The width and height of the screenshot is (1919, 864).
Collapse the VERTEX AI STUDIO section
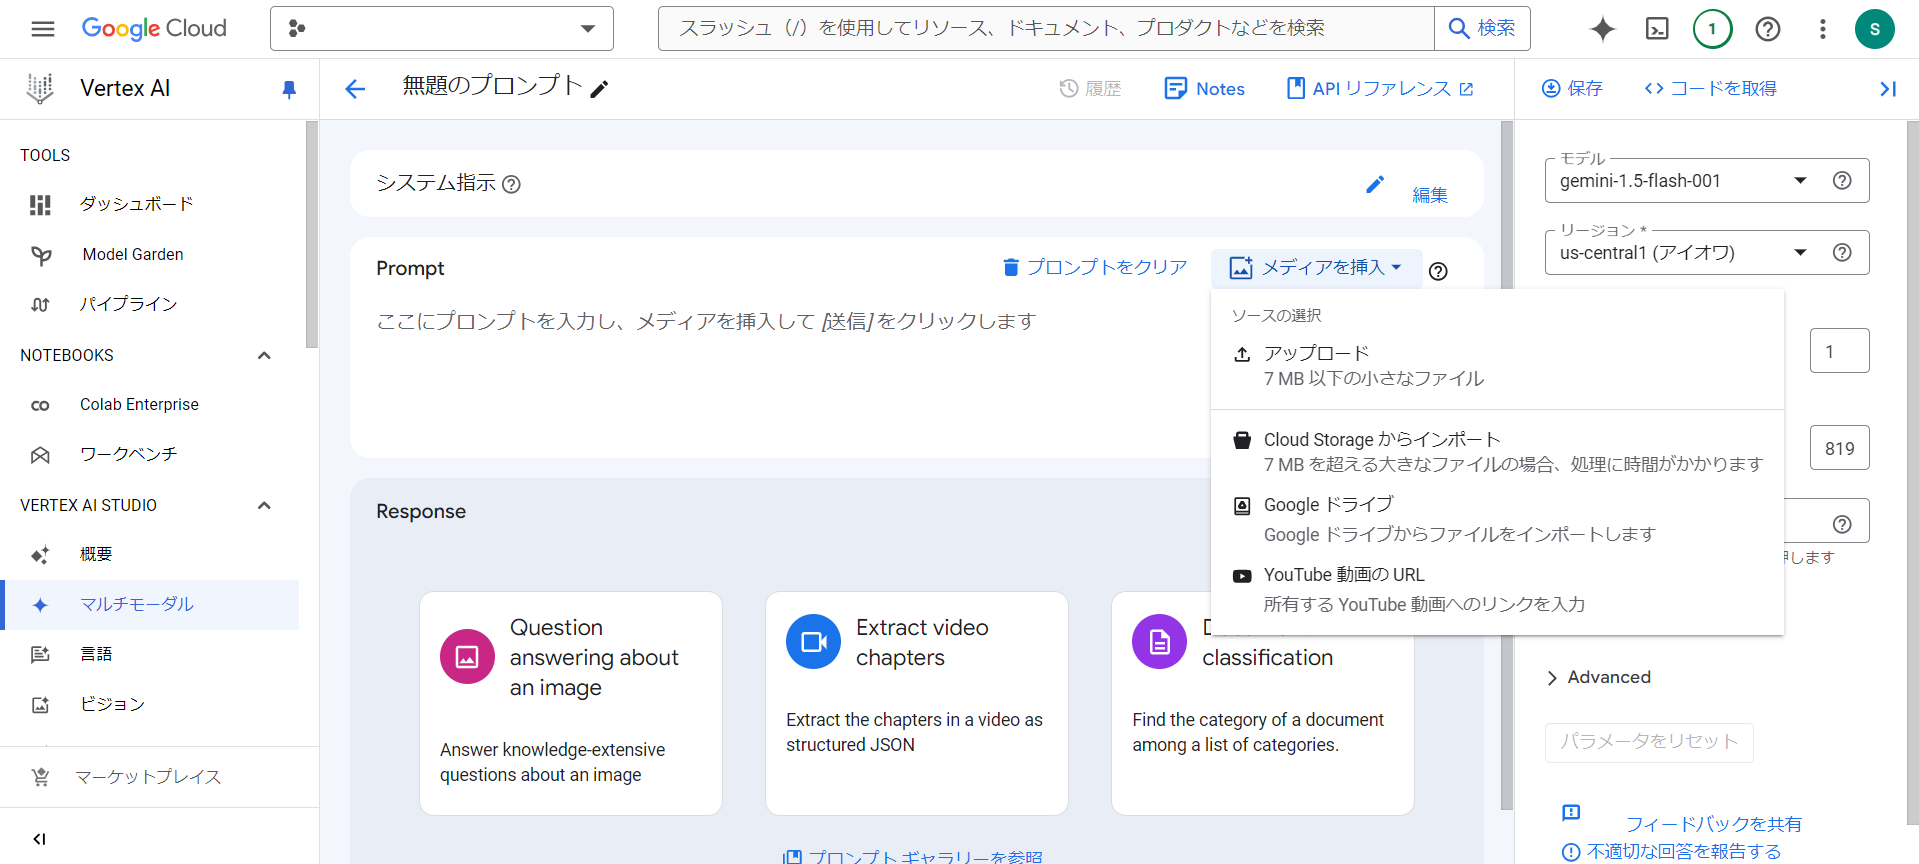point(264,506)
